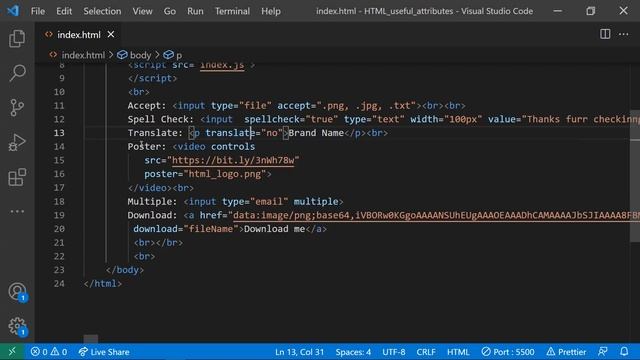640x360 pixels.
Task: Click the closing </html> tag
Action: [x=102, y=284]
